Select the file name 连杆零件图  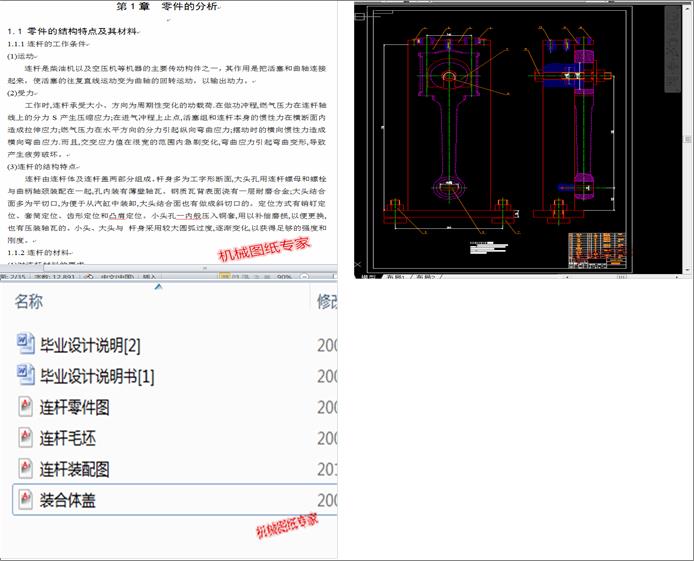(x=75, y=407)
